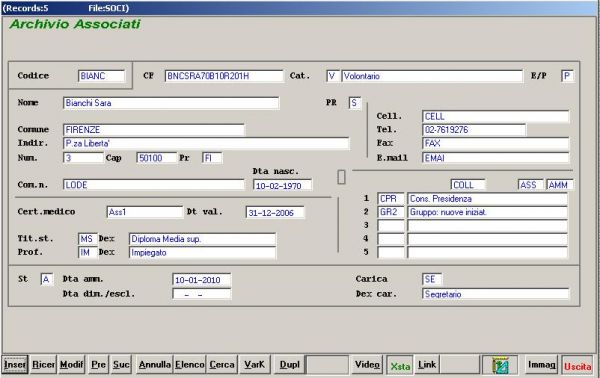The image size is (600, 378).
Task: Click the Comune field FIRENZE
Action: 154,130
